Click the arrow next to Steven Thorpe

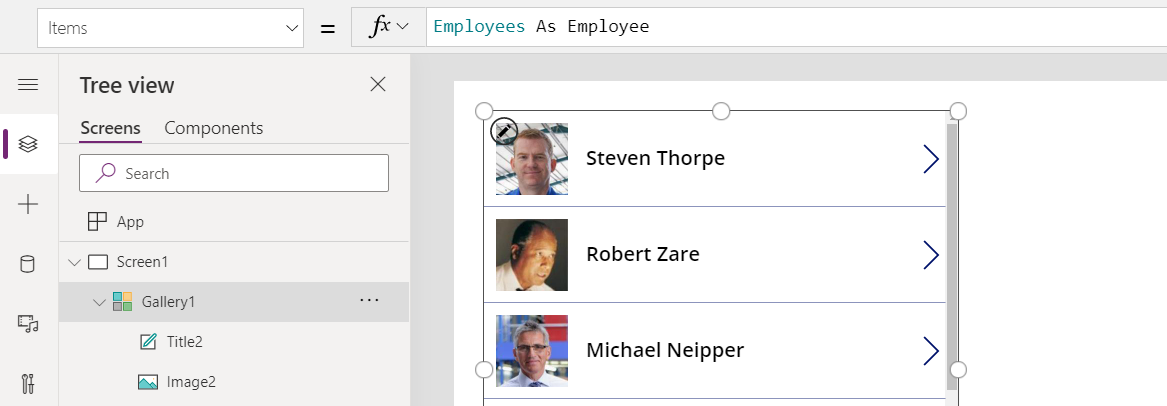(x=930, y=159)
